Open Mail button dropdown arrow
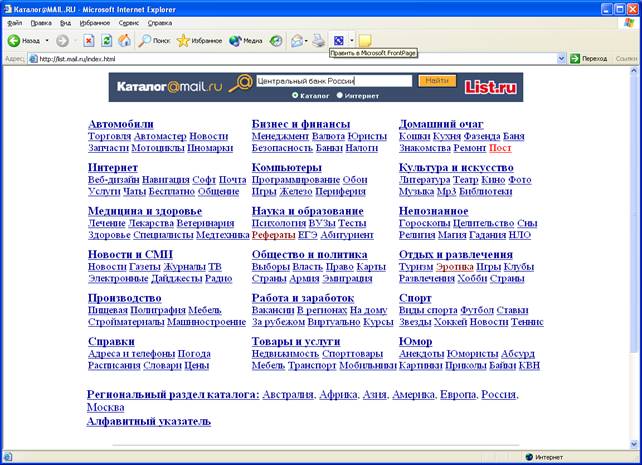The image size is (642, 465). (306, 41)
